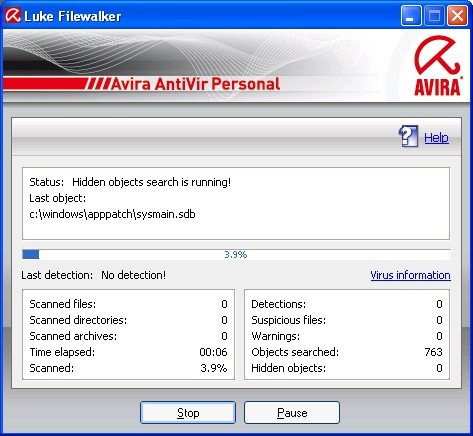The height and width of the screenshot is (436, 473).
Task: Click the 'Last detection:' label
Action: point(57,275)
